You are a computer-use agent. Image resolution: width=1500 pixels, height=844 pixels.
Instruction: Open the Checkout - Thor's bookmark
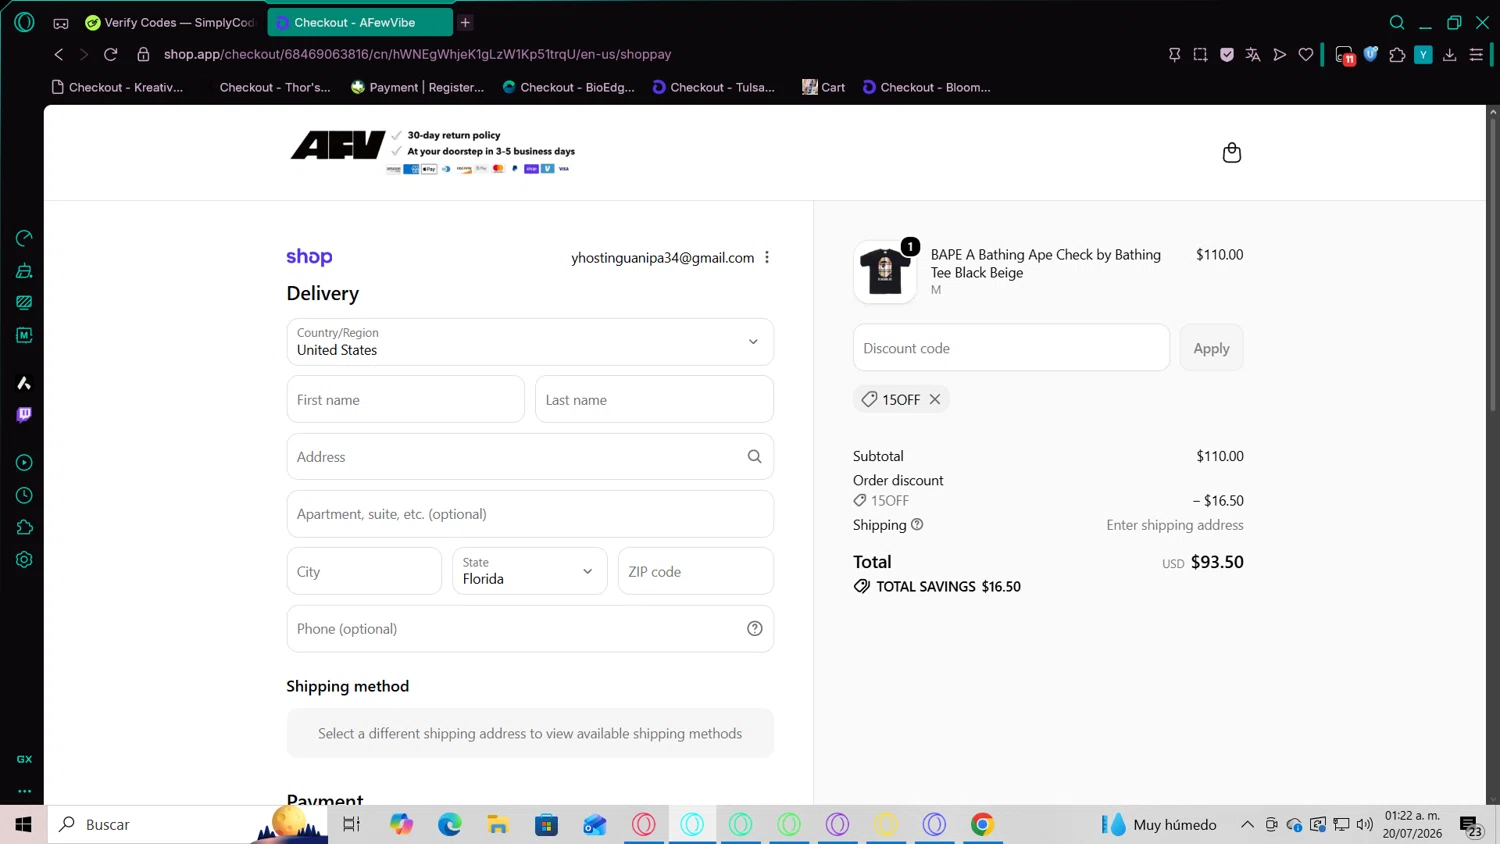[275, 87]
